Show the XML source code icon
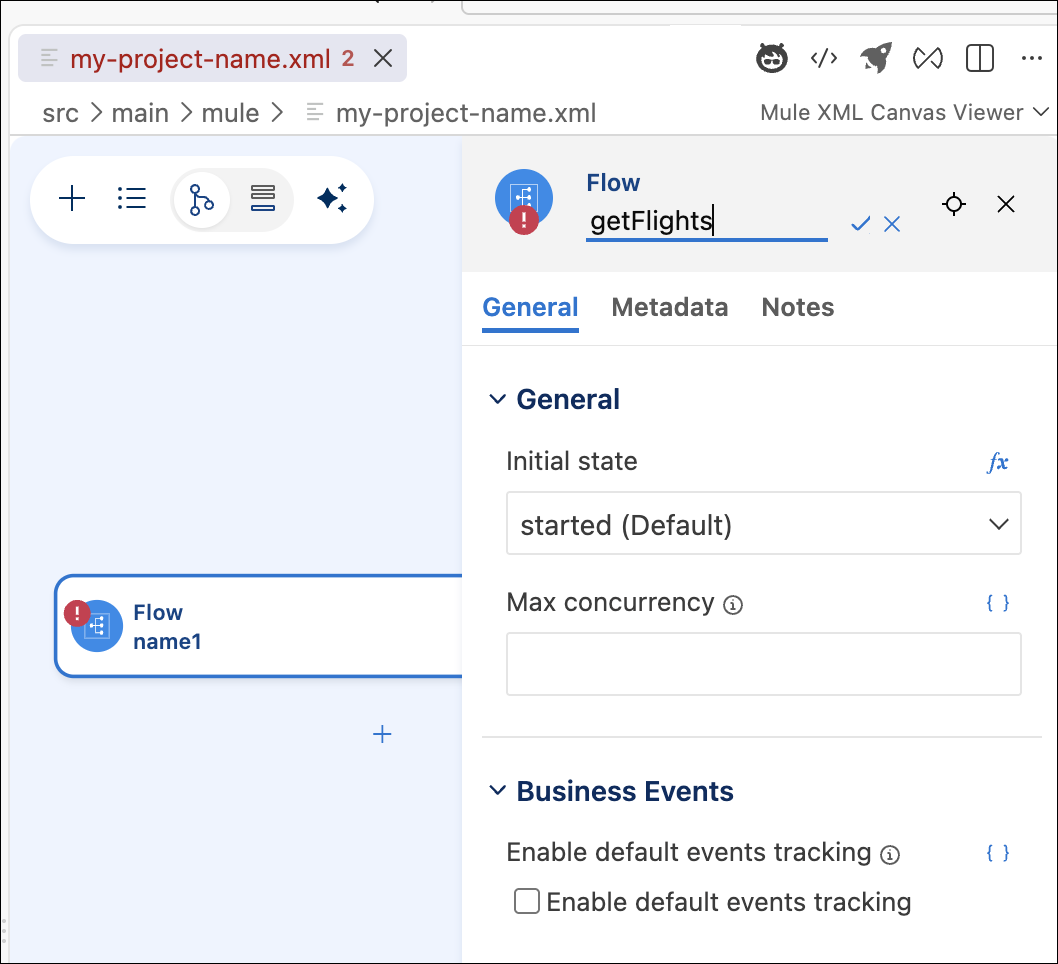 tap(824, 59)
